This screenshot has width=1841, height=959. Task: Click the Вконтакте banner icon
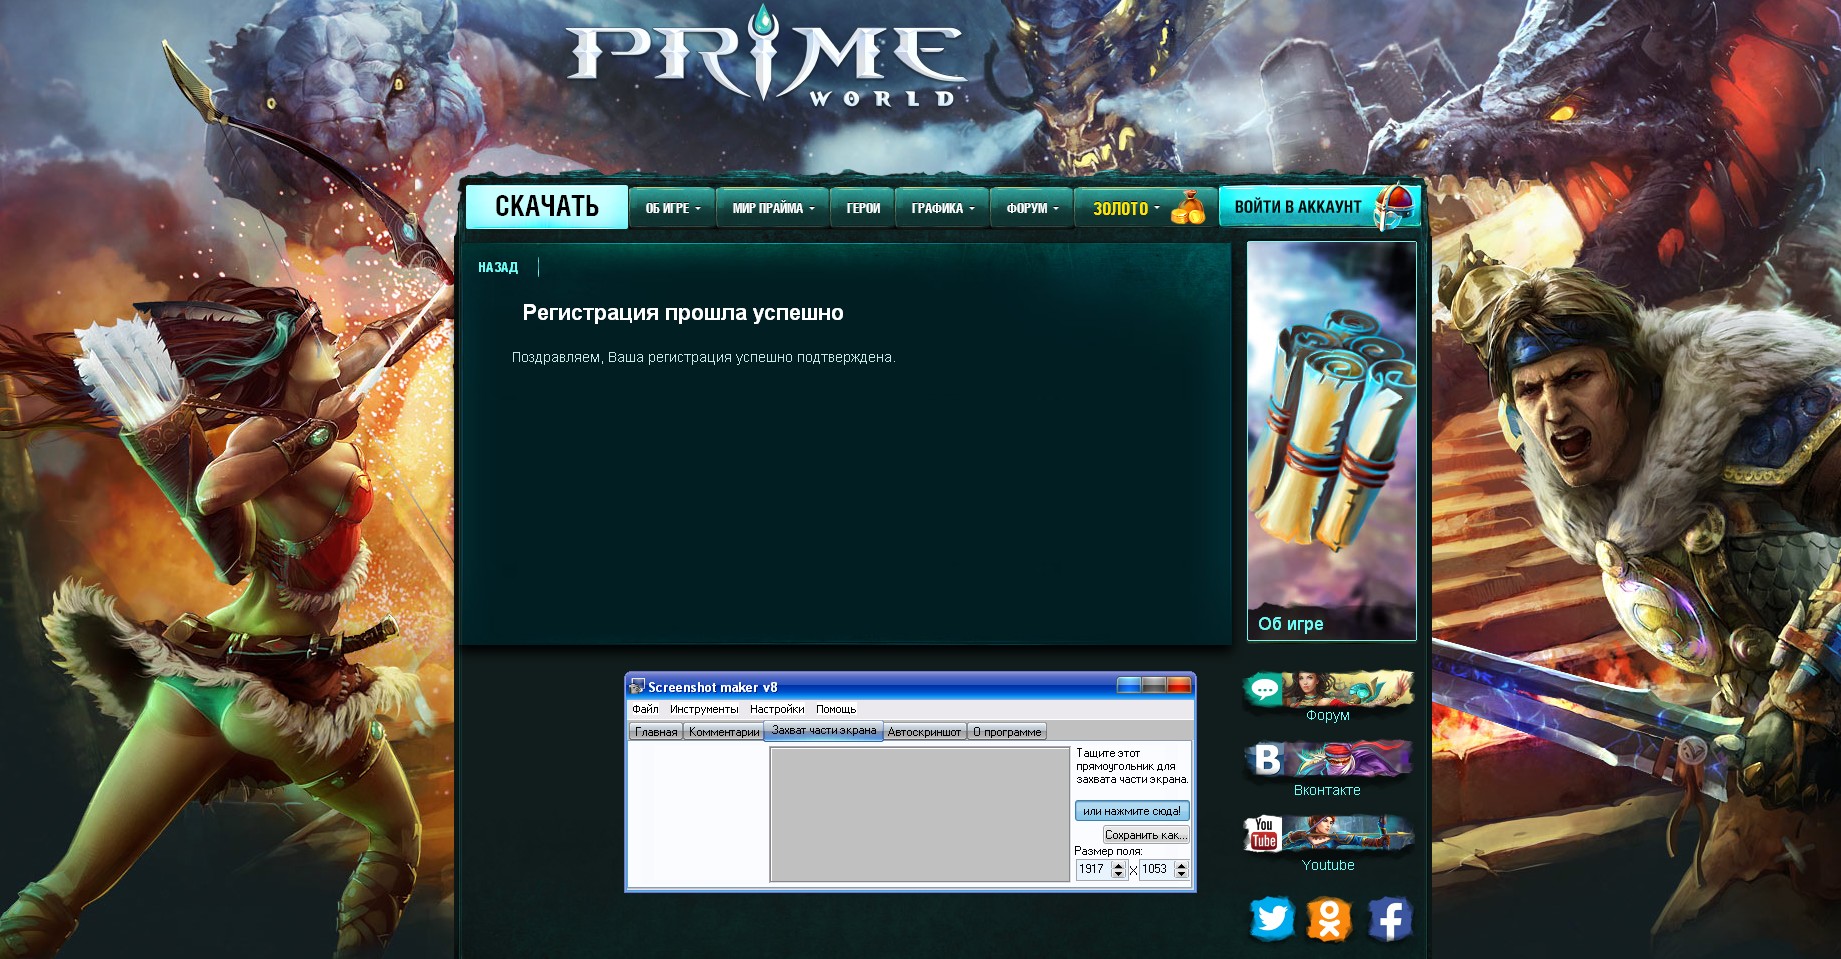(x=1328, y=759)
